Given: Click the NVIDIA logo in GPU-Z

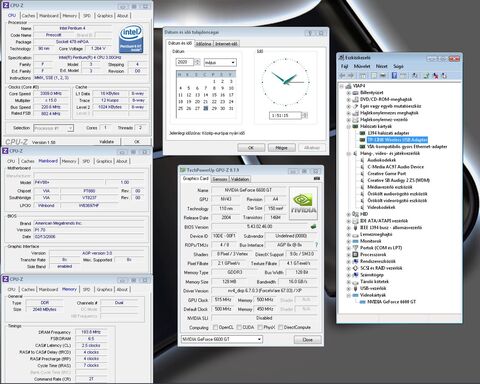Looking at the screenshot, I should coord(303,203).
